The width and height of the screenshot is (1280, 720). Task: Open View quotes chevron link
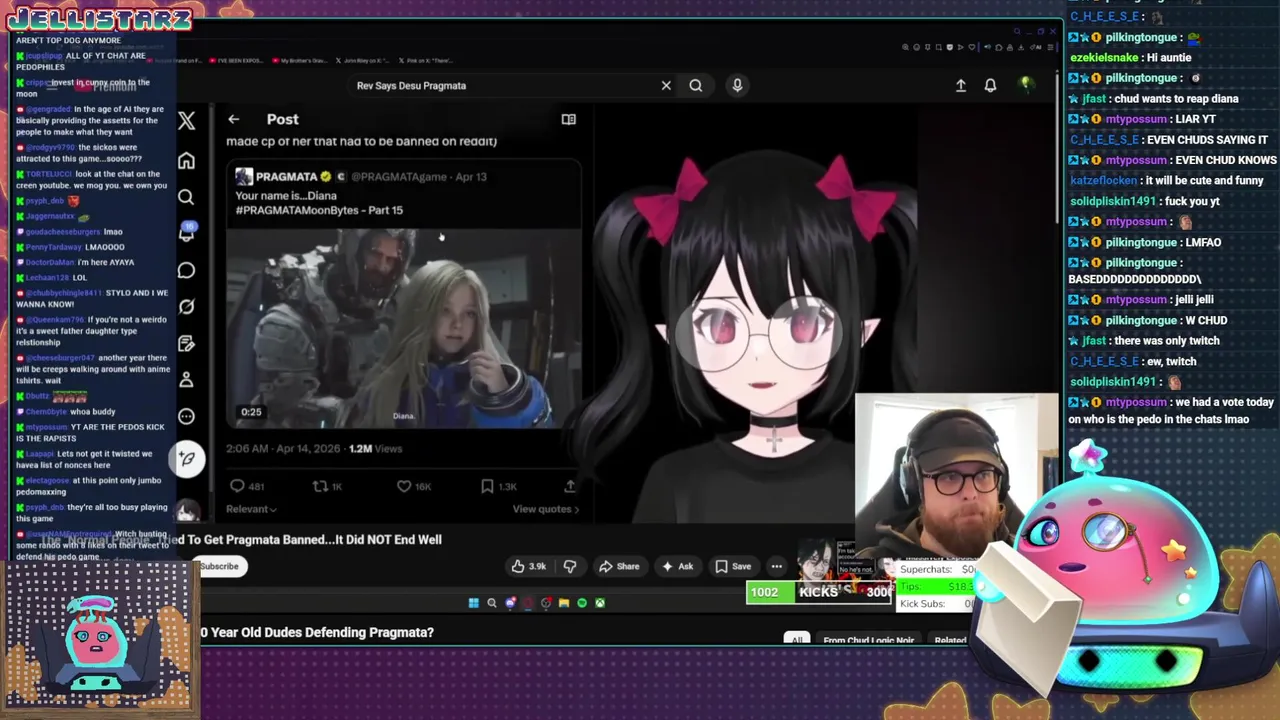pyautogui.click(x=546, y=509)
